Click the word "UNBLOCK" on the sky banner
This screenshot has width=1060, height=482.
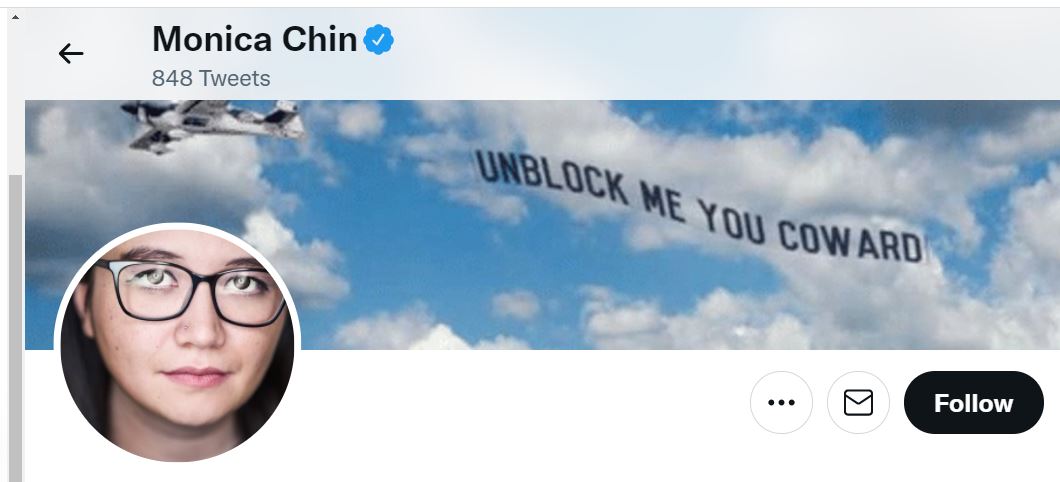550,176
